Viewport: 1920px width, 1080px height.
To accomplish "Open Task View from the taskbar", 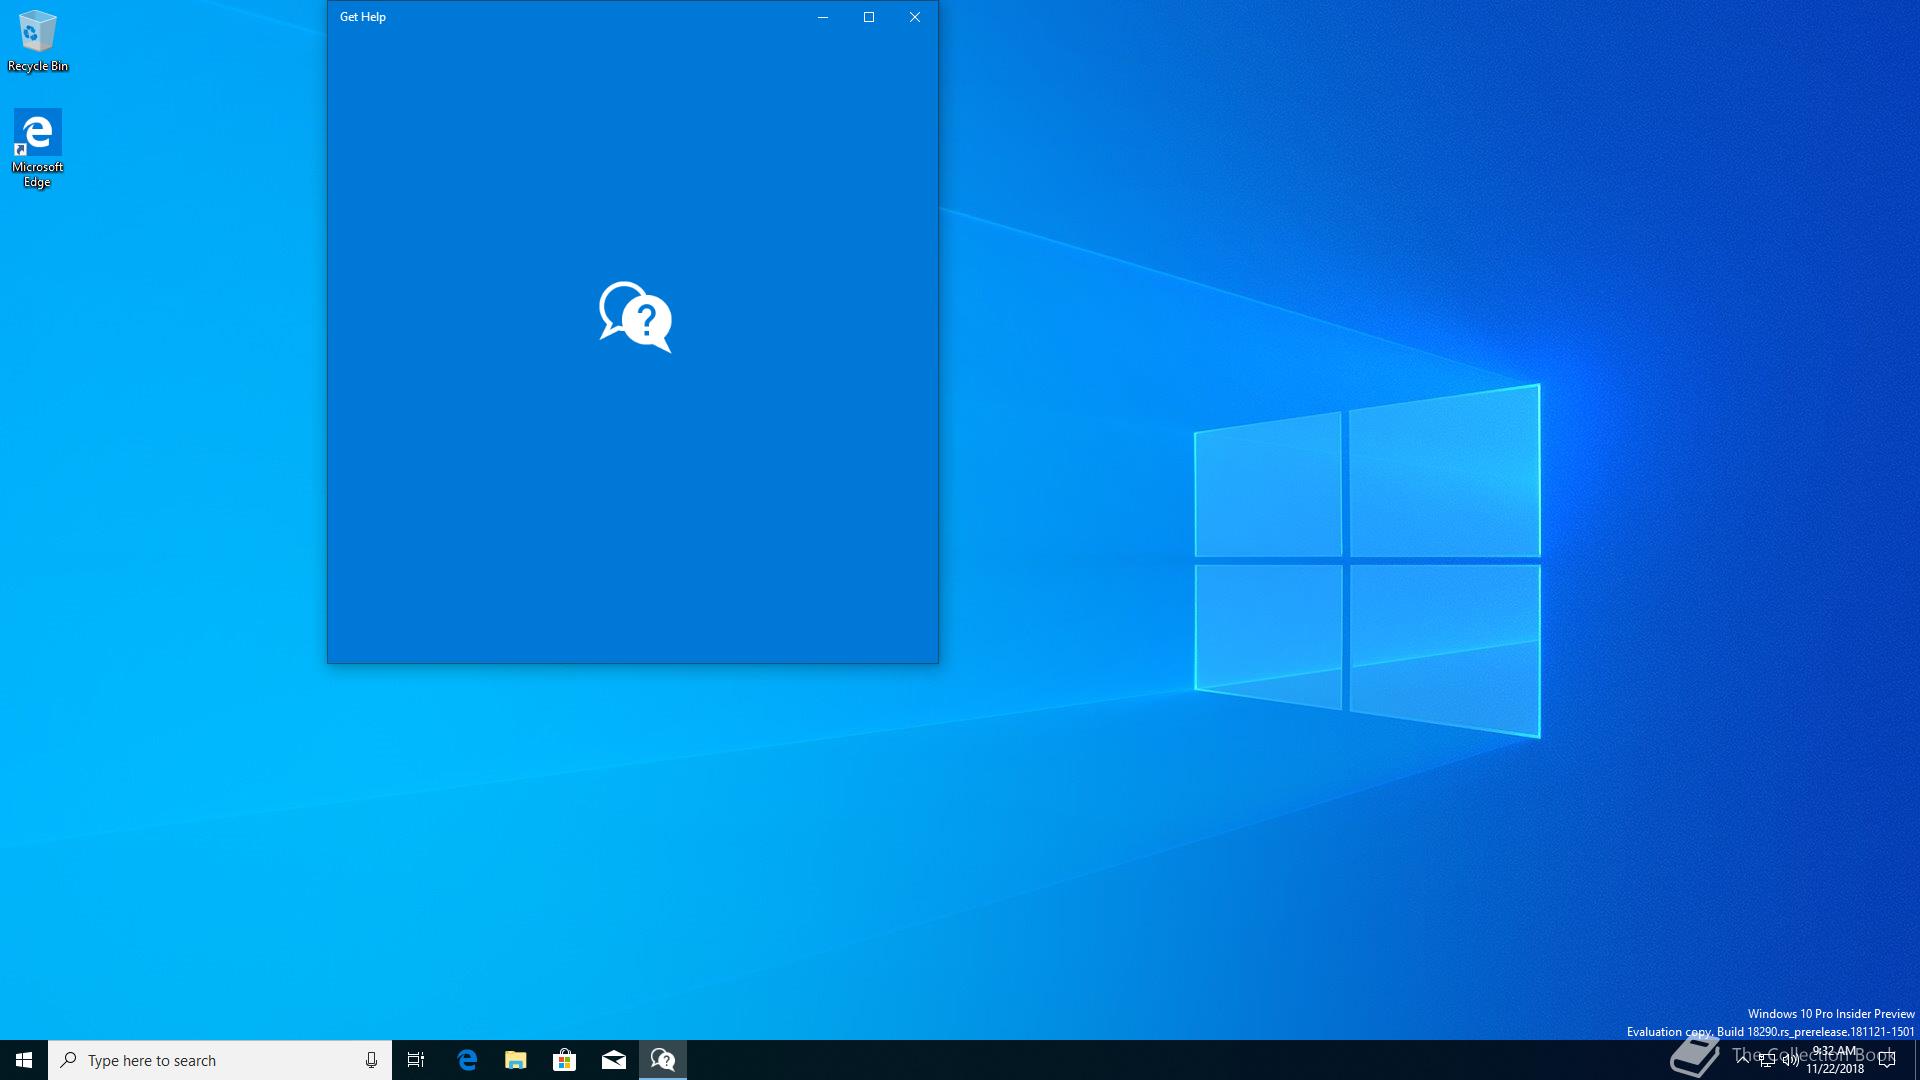I will tap(416, 1060).
